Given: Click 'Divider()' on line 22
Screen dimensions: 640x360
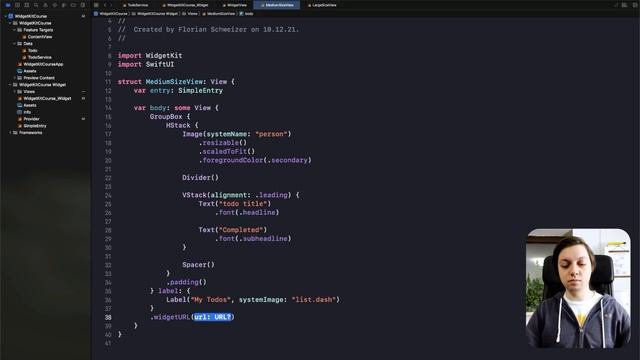Looking at the screenshot, I should pos(200,178).
